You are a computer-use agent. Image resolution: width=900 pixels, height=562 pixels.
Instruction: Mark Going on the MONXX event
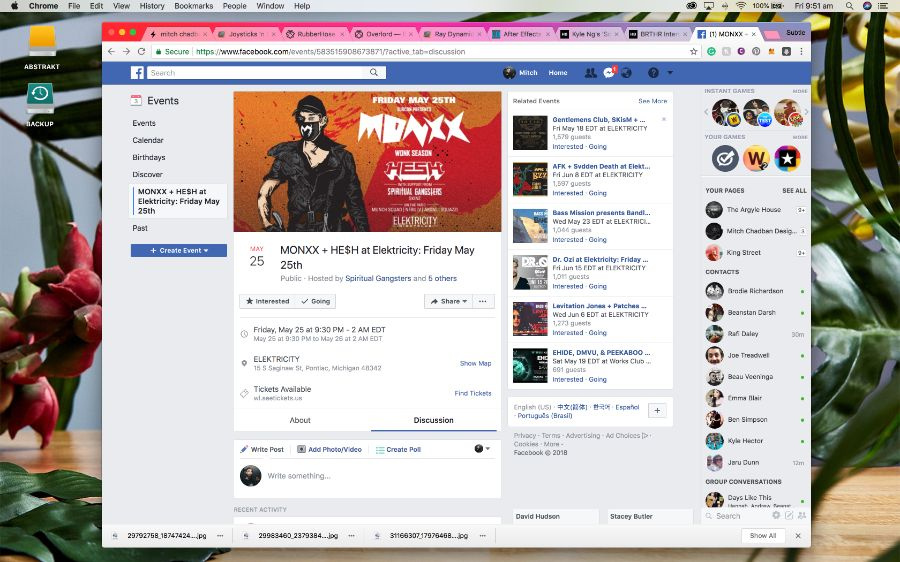click(x=316, y=301)
